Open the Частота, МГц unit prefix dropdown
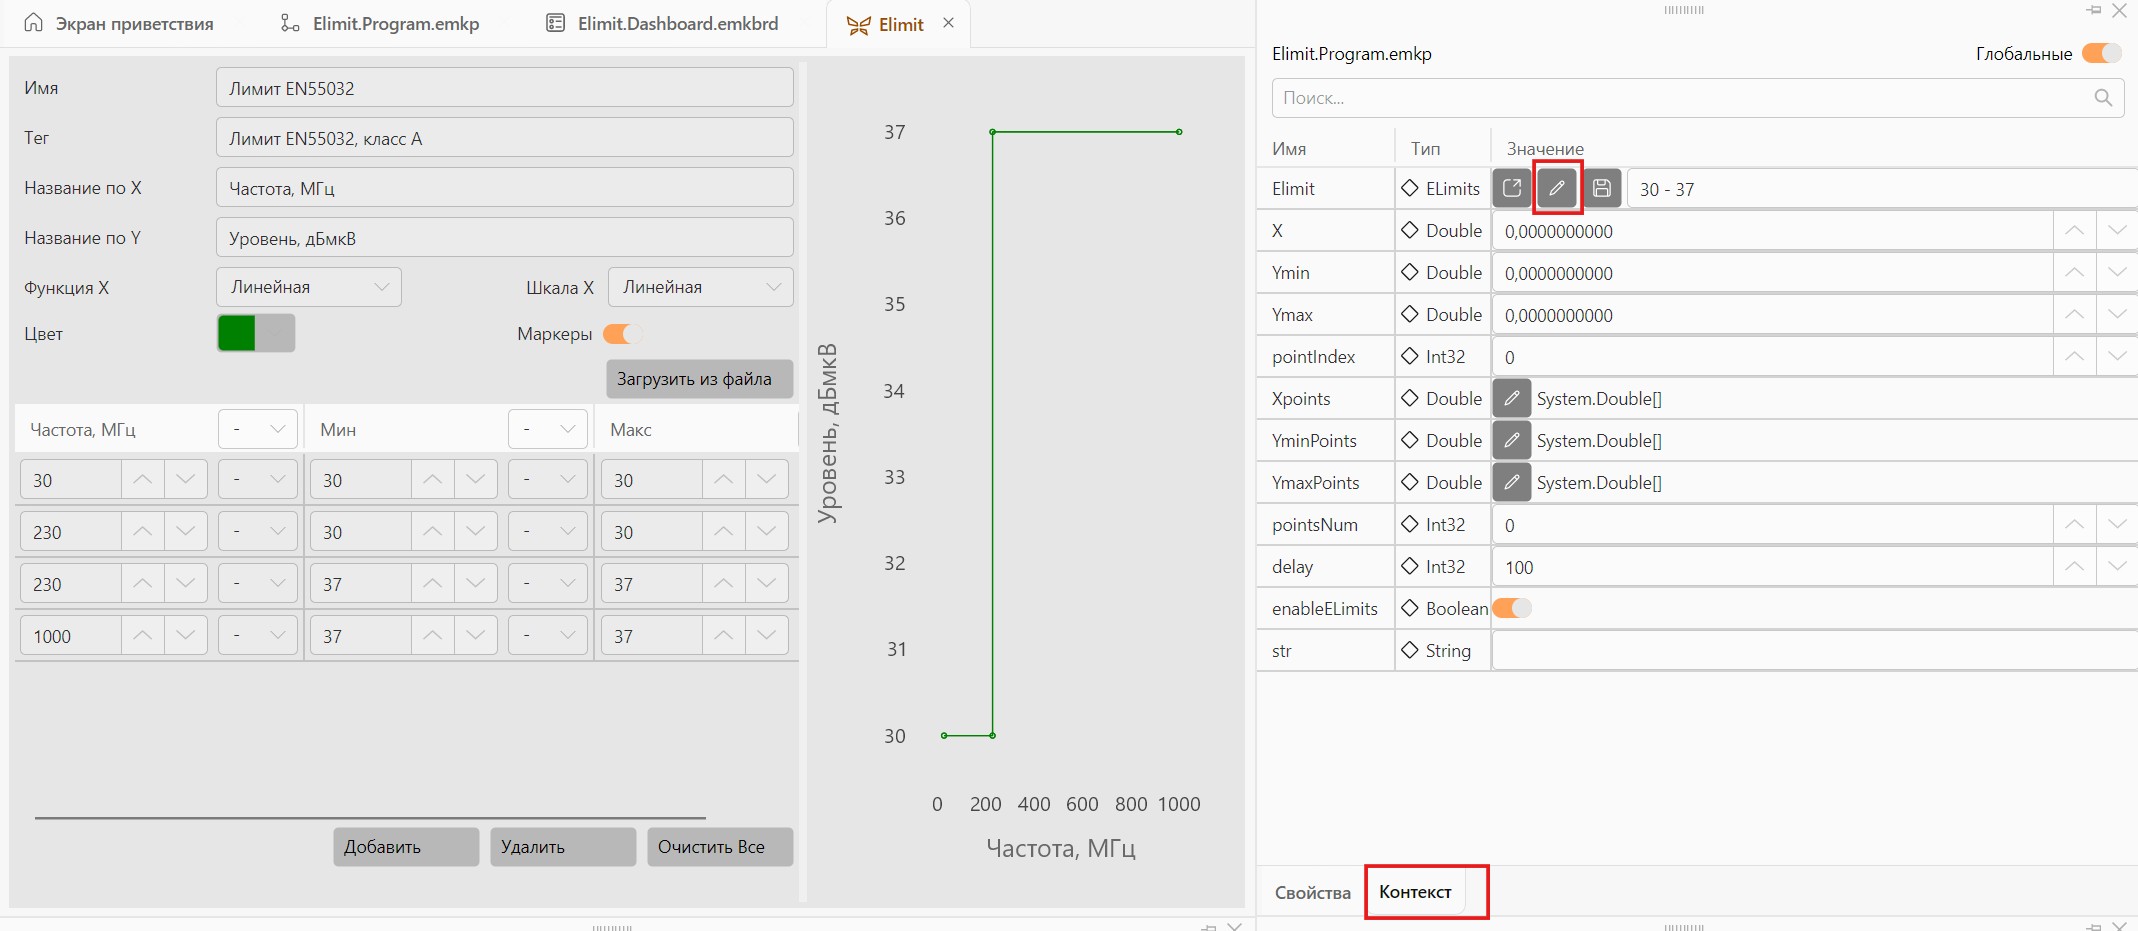2138x931 pixels. click(258, 429)
